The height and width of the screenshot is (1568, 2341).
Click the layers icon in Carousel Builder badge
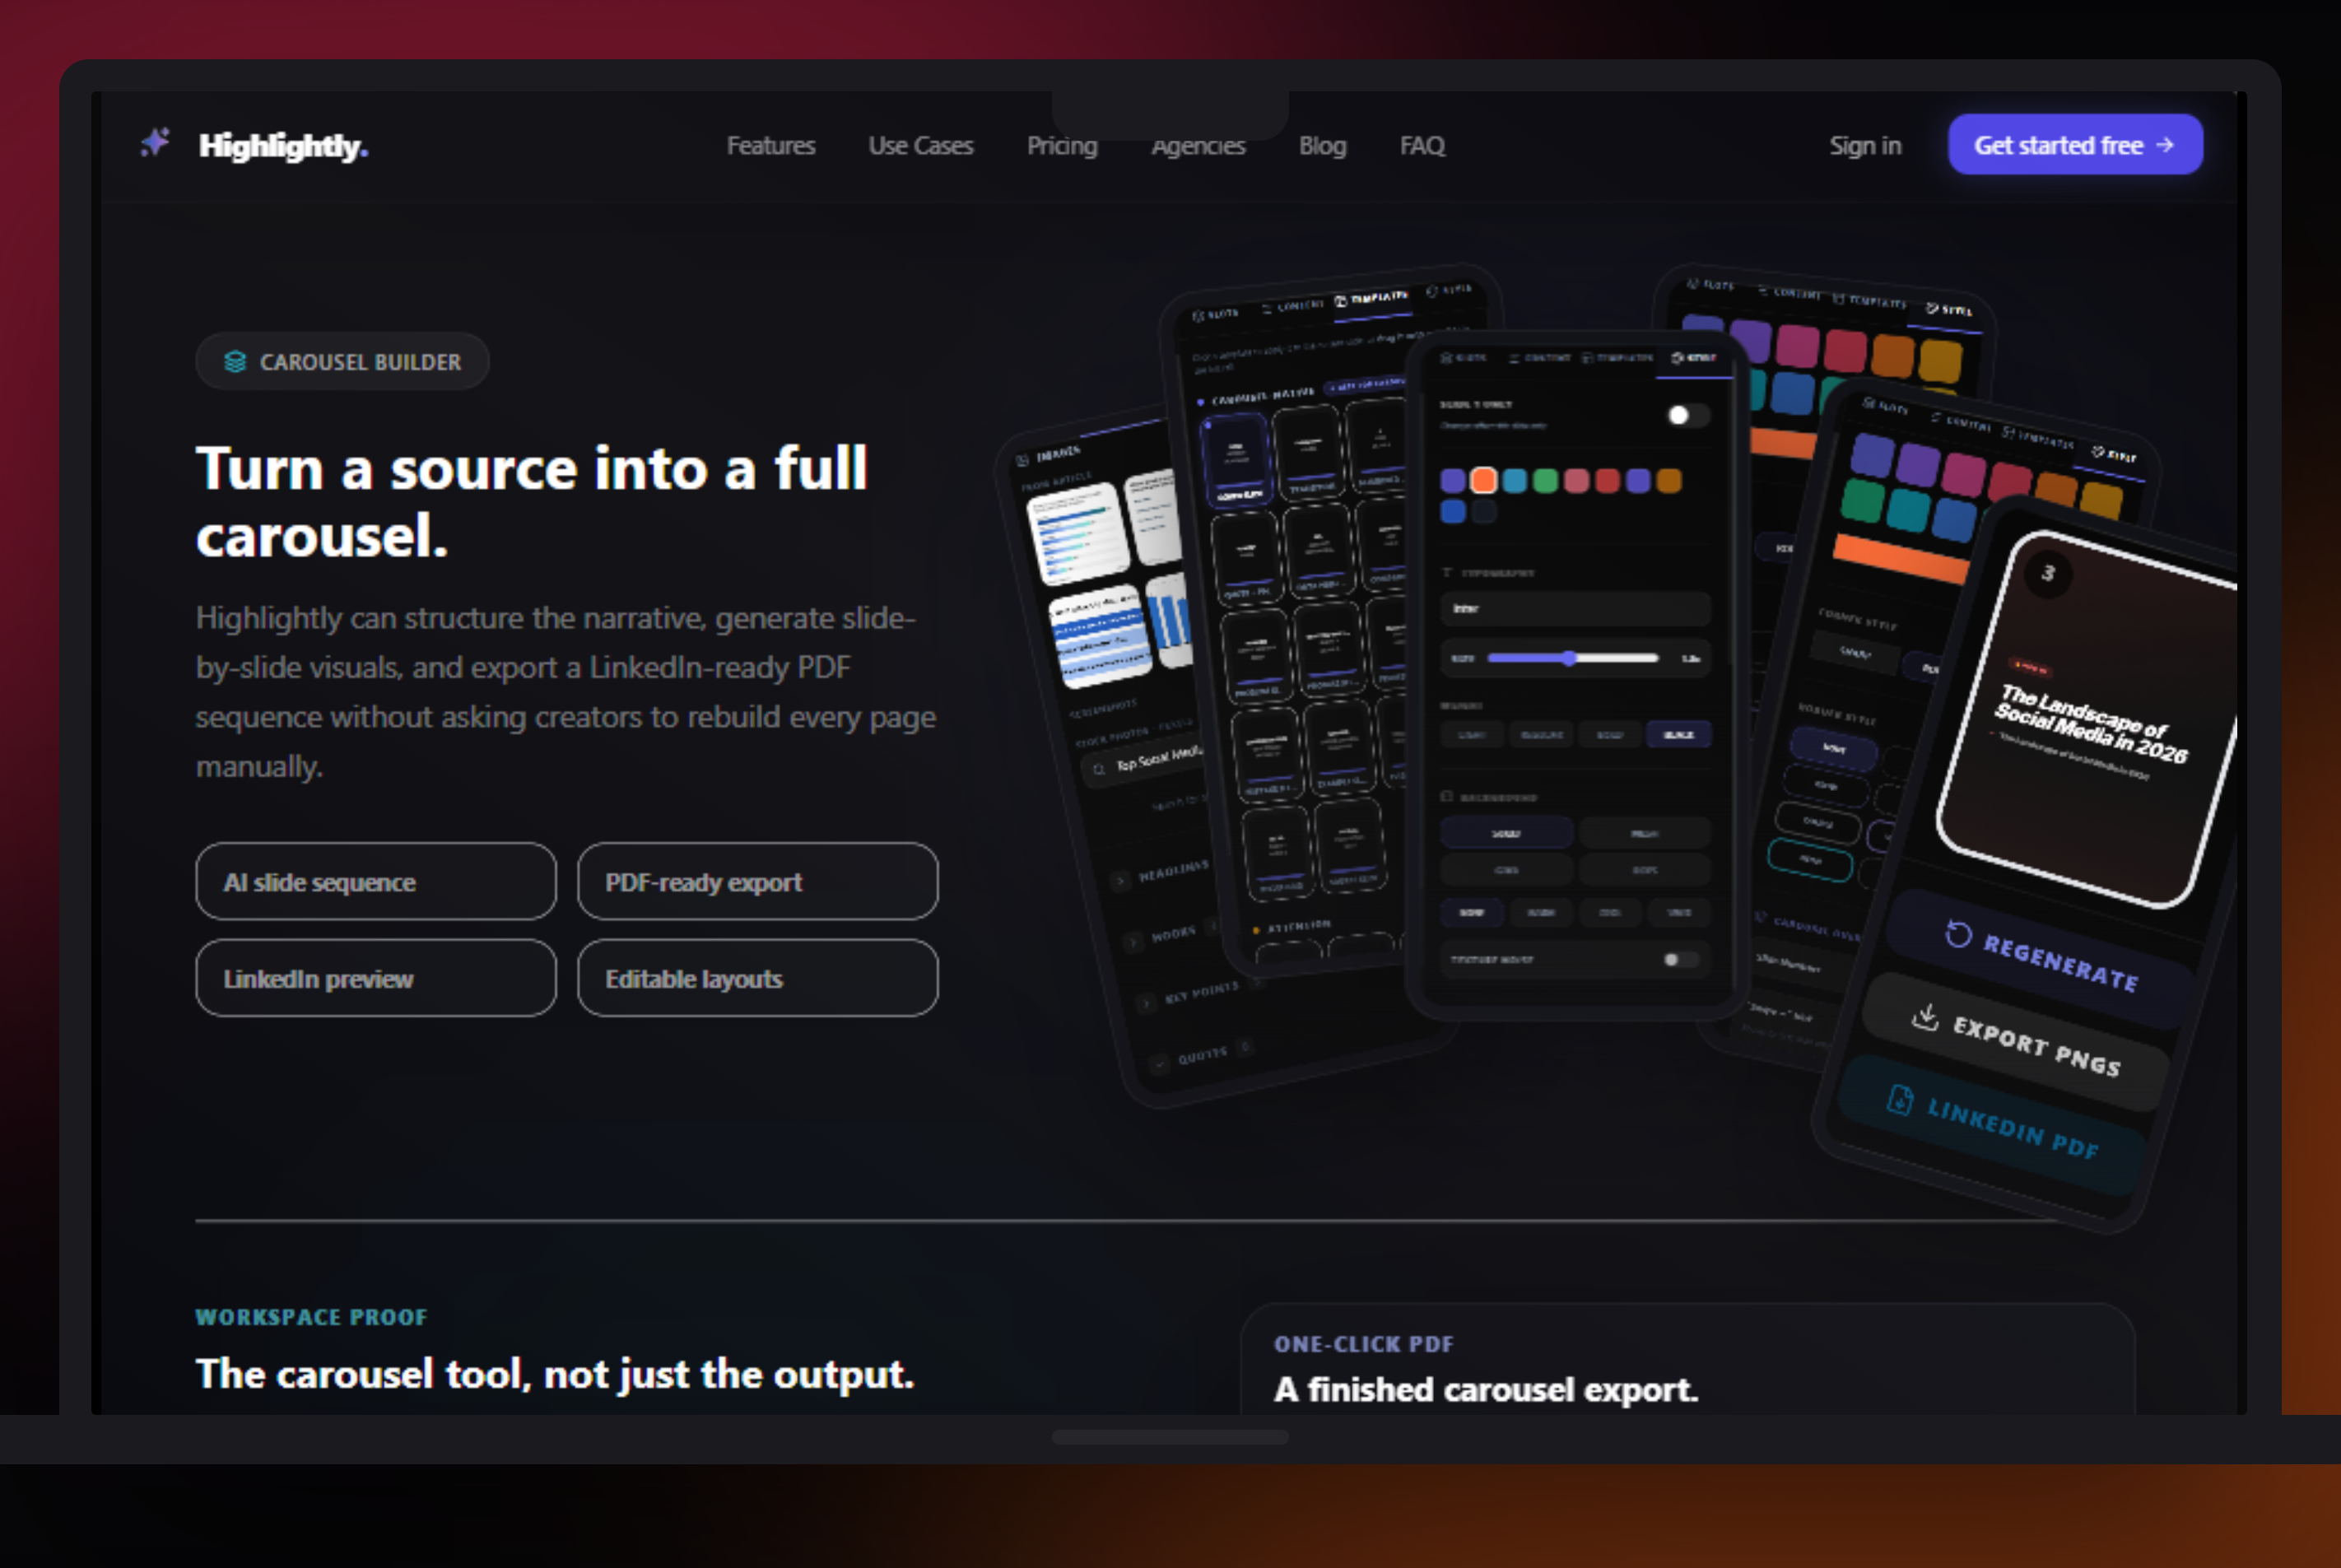pos(235,361)
